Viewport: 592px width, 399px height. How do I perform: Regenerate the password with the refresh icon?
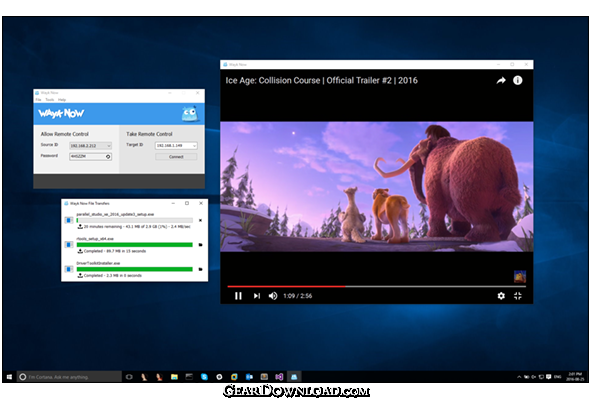point(108,156)
